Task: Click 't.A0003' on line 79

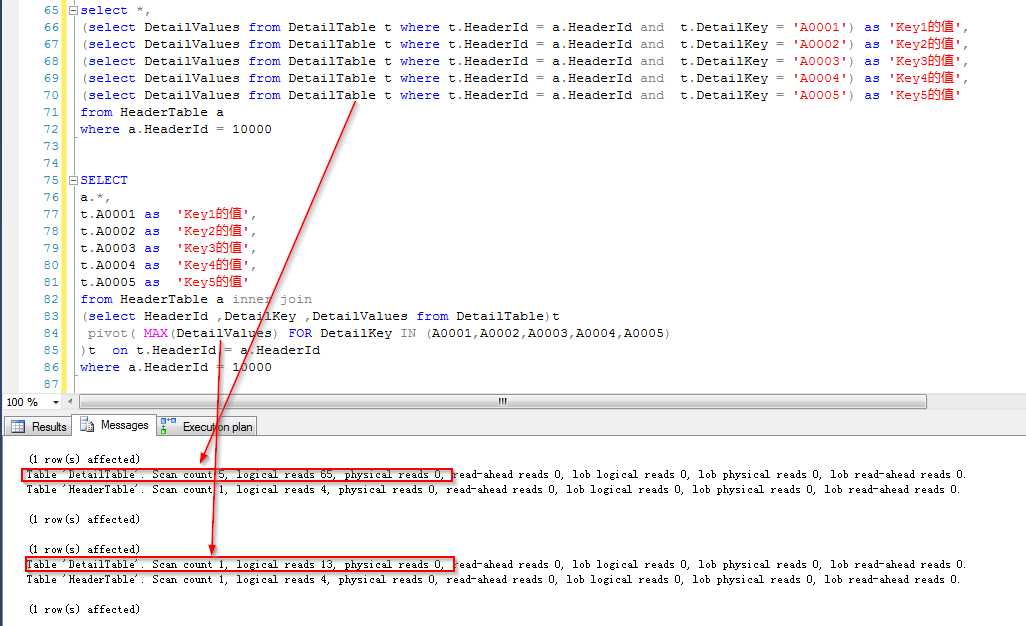Action: (107, 249)
